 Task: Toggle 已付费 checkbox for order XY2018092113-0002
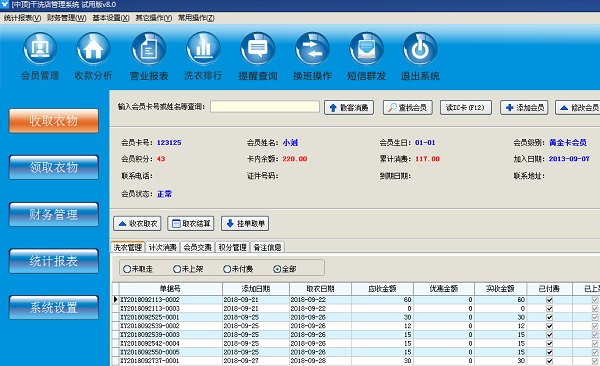[549, 300]
